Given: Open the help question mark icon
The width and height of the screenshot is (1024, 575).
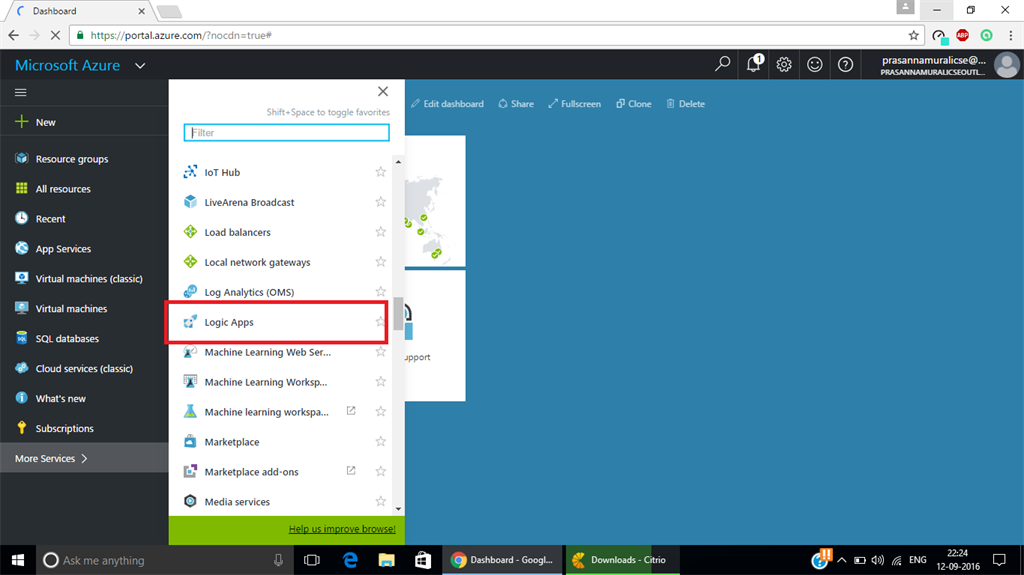Looking at the screenshot, I should (x=845, y=64).
